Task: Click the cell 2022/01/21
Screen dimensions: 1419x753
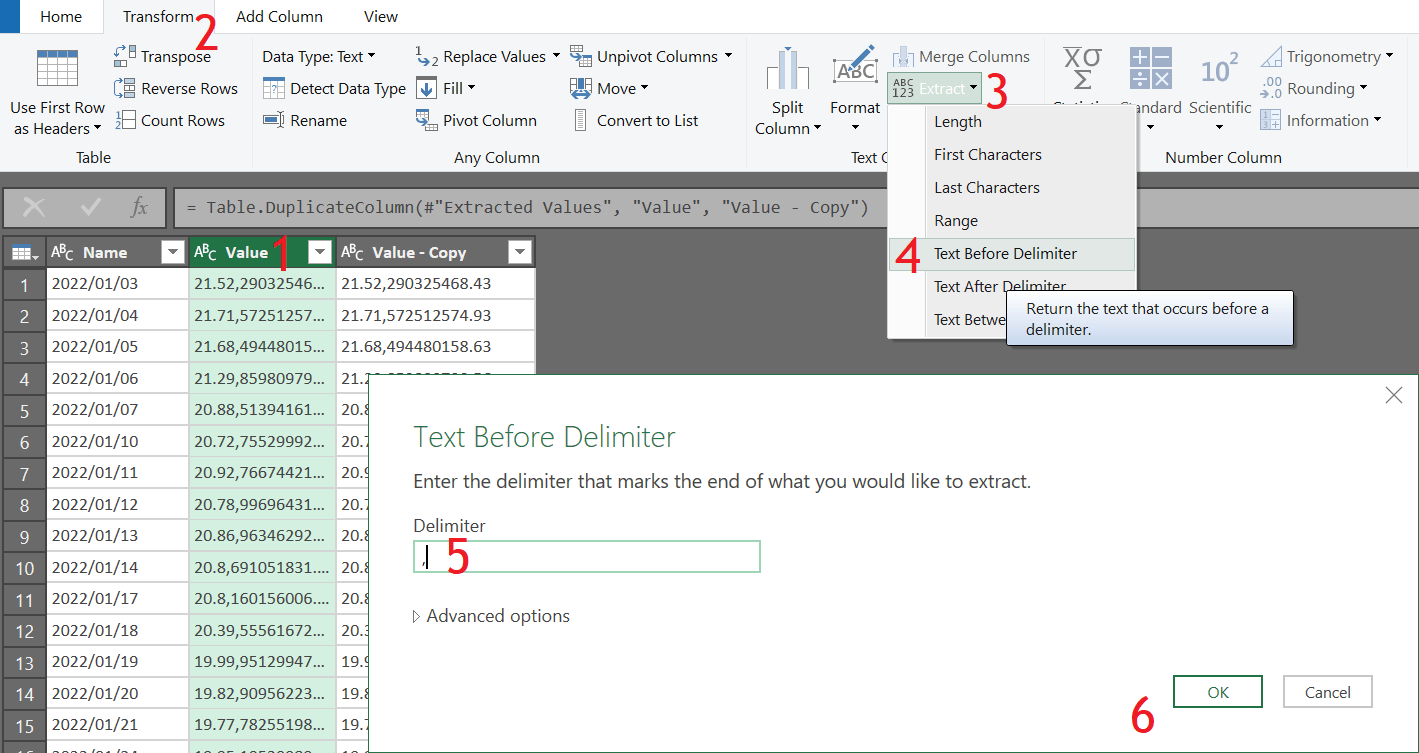Action: (x=117, y=726)
